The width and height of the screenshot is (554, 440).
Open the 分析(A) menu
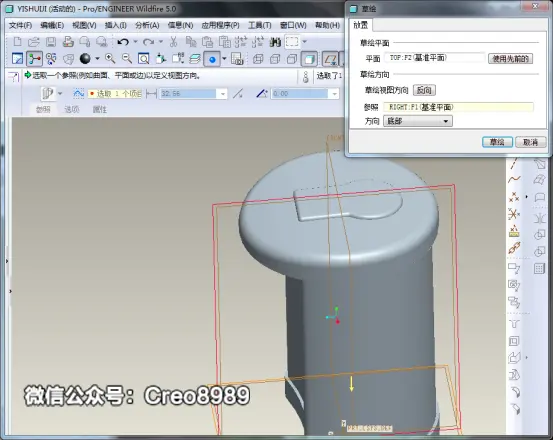point(147,25)
